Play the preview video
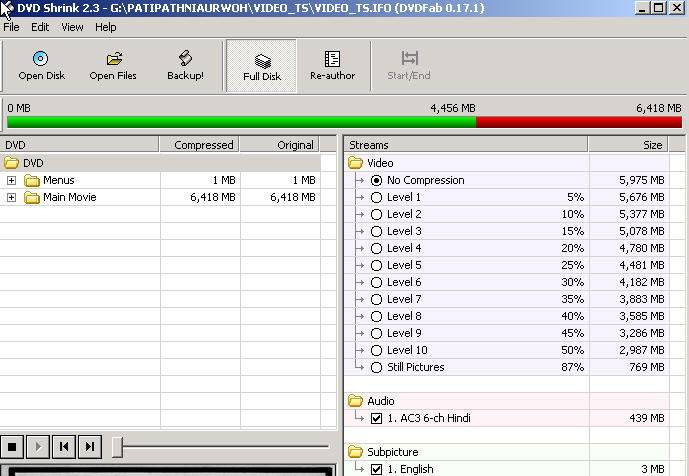 pyautogui.click(x=38, y=447)
